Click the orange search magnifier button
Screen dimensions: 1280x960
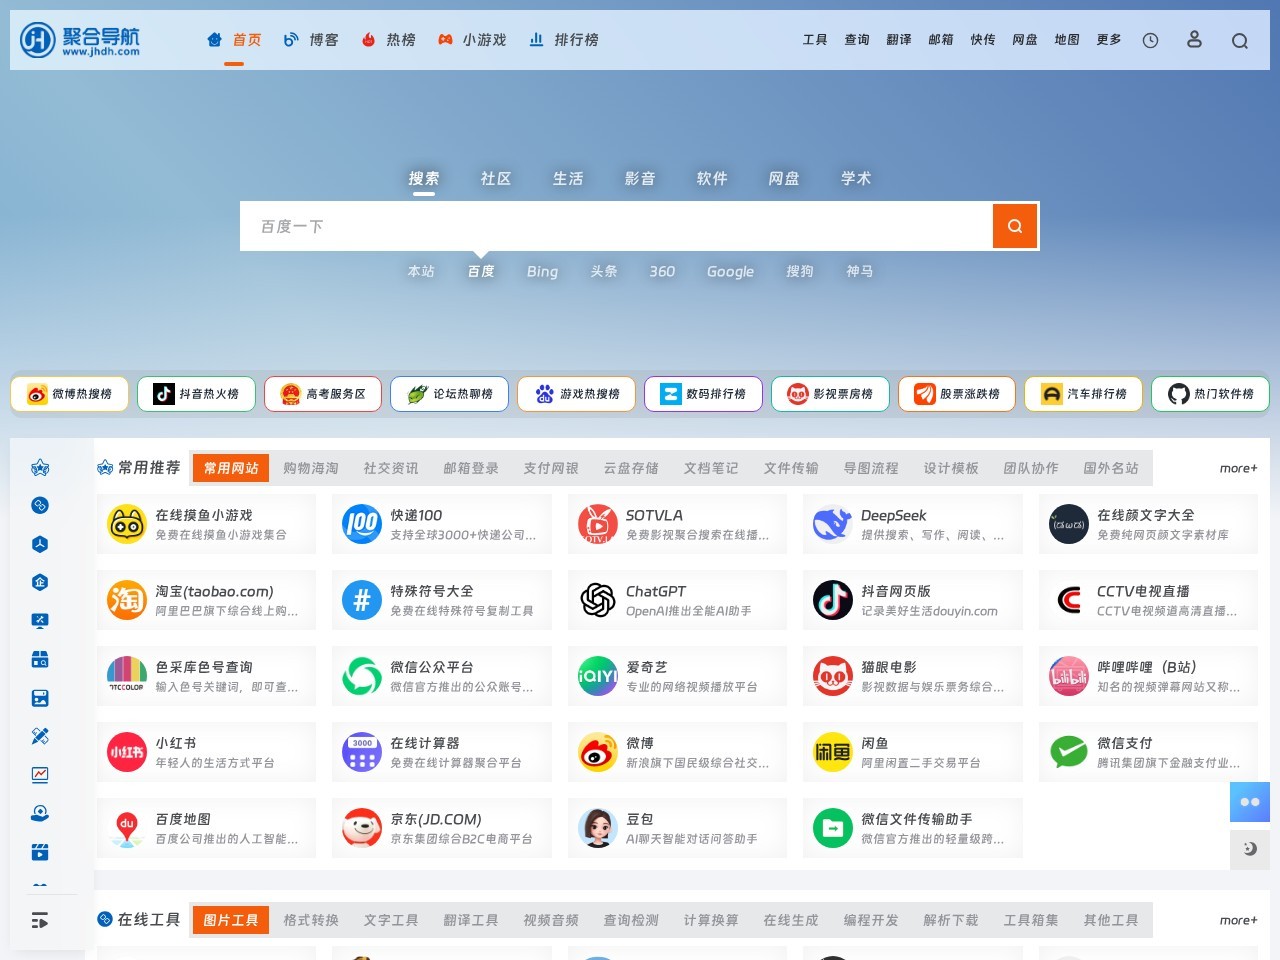(x=1015, y=226)
